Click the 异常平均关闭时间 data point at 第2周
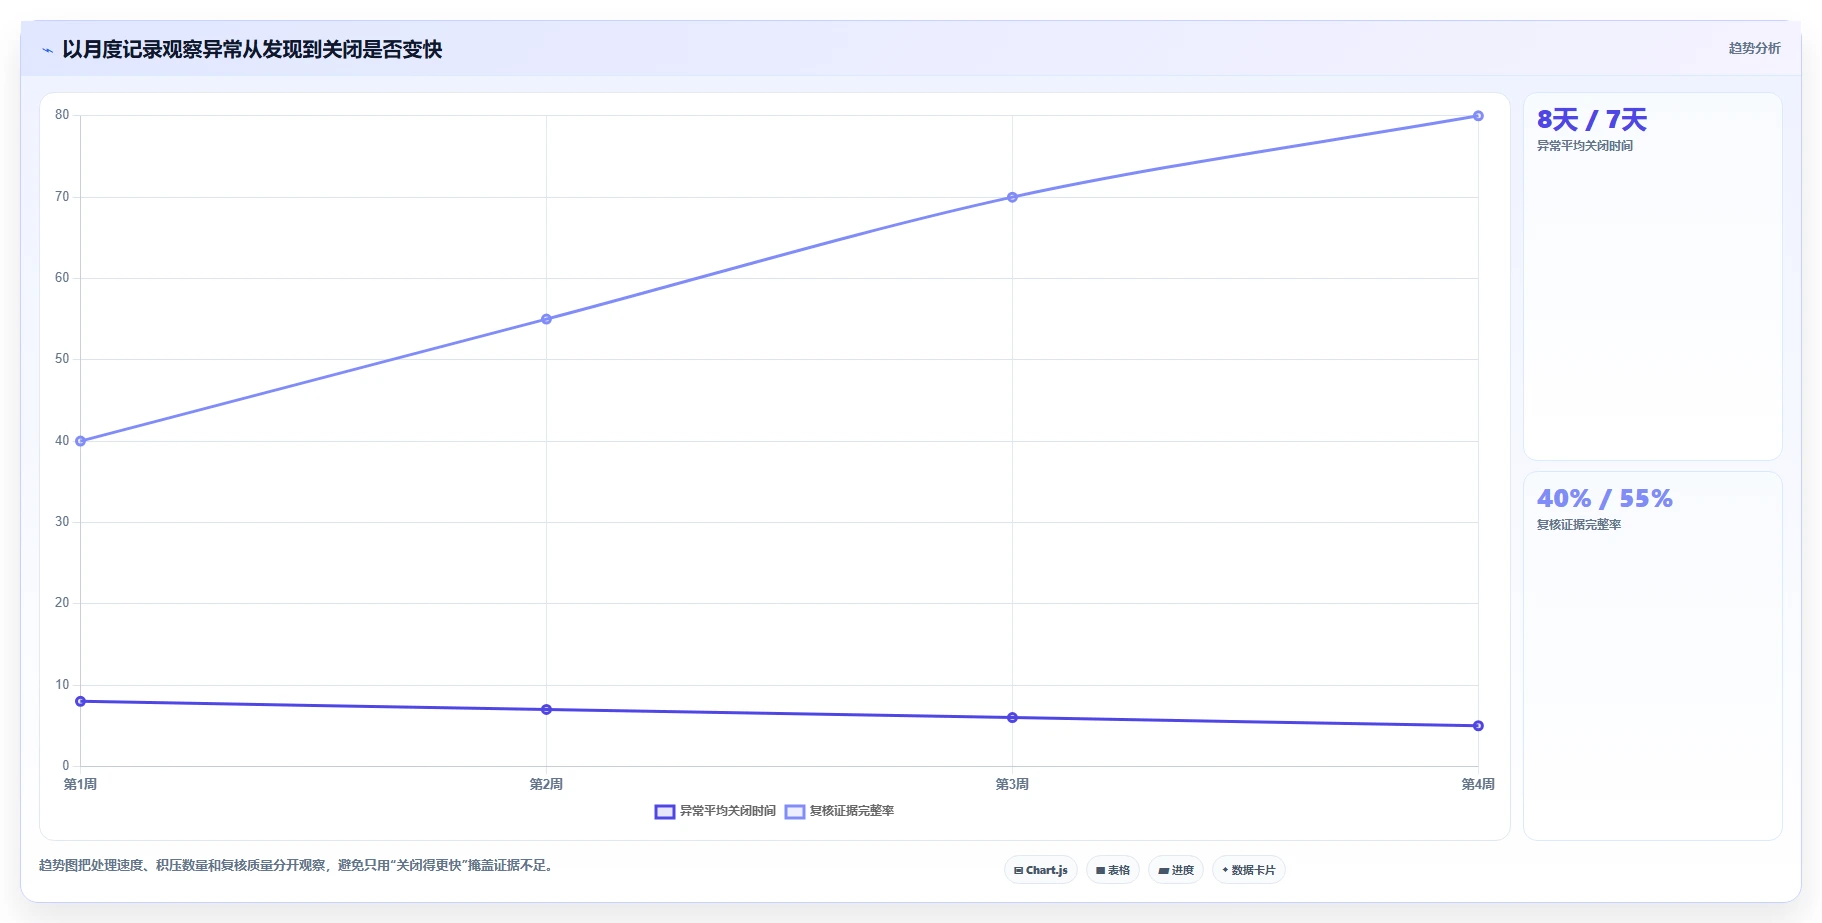The image size is (1822, 923). click(546, 710)
